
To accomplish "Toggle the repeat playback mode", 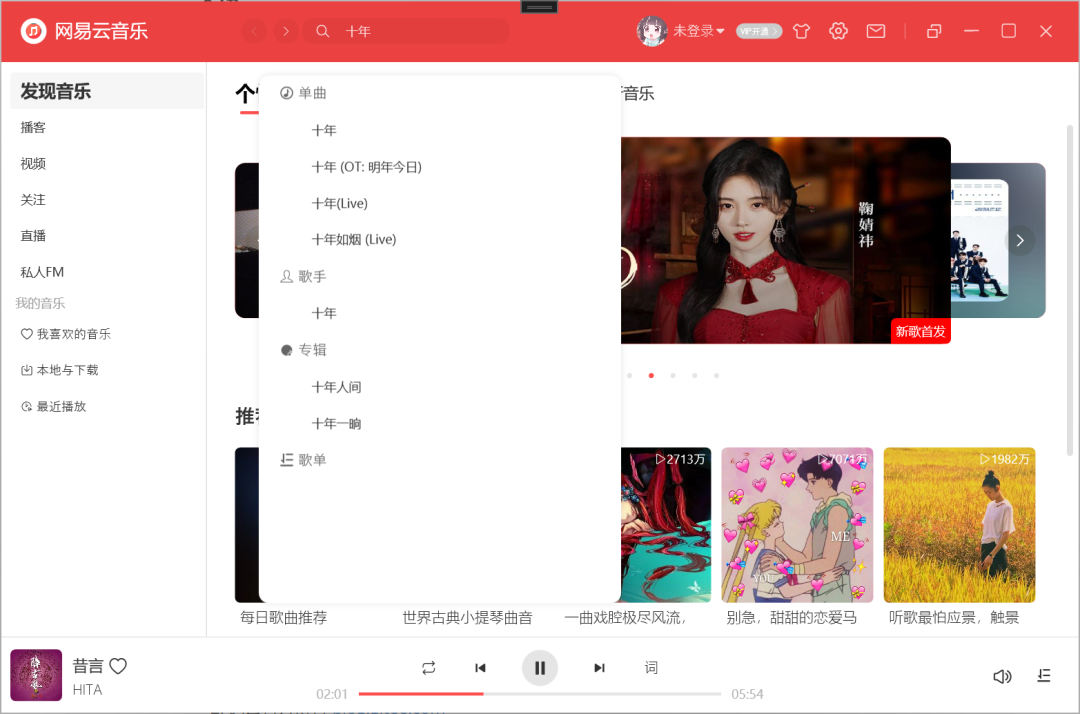I will pyautogui.click(x=428, y=667).
